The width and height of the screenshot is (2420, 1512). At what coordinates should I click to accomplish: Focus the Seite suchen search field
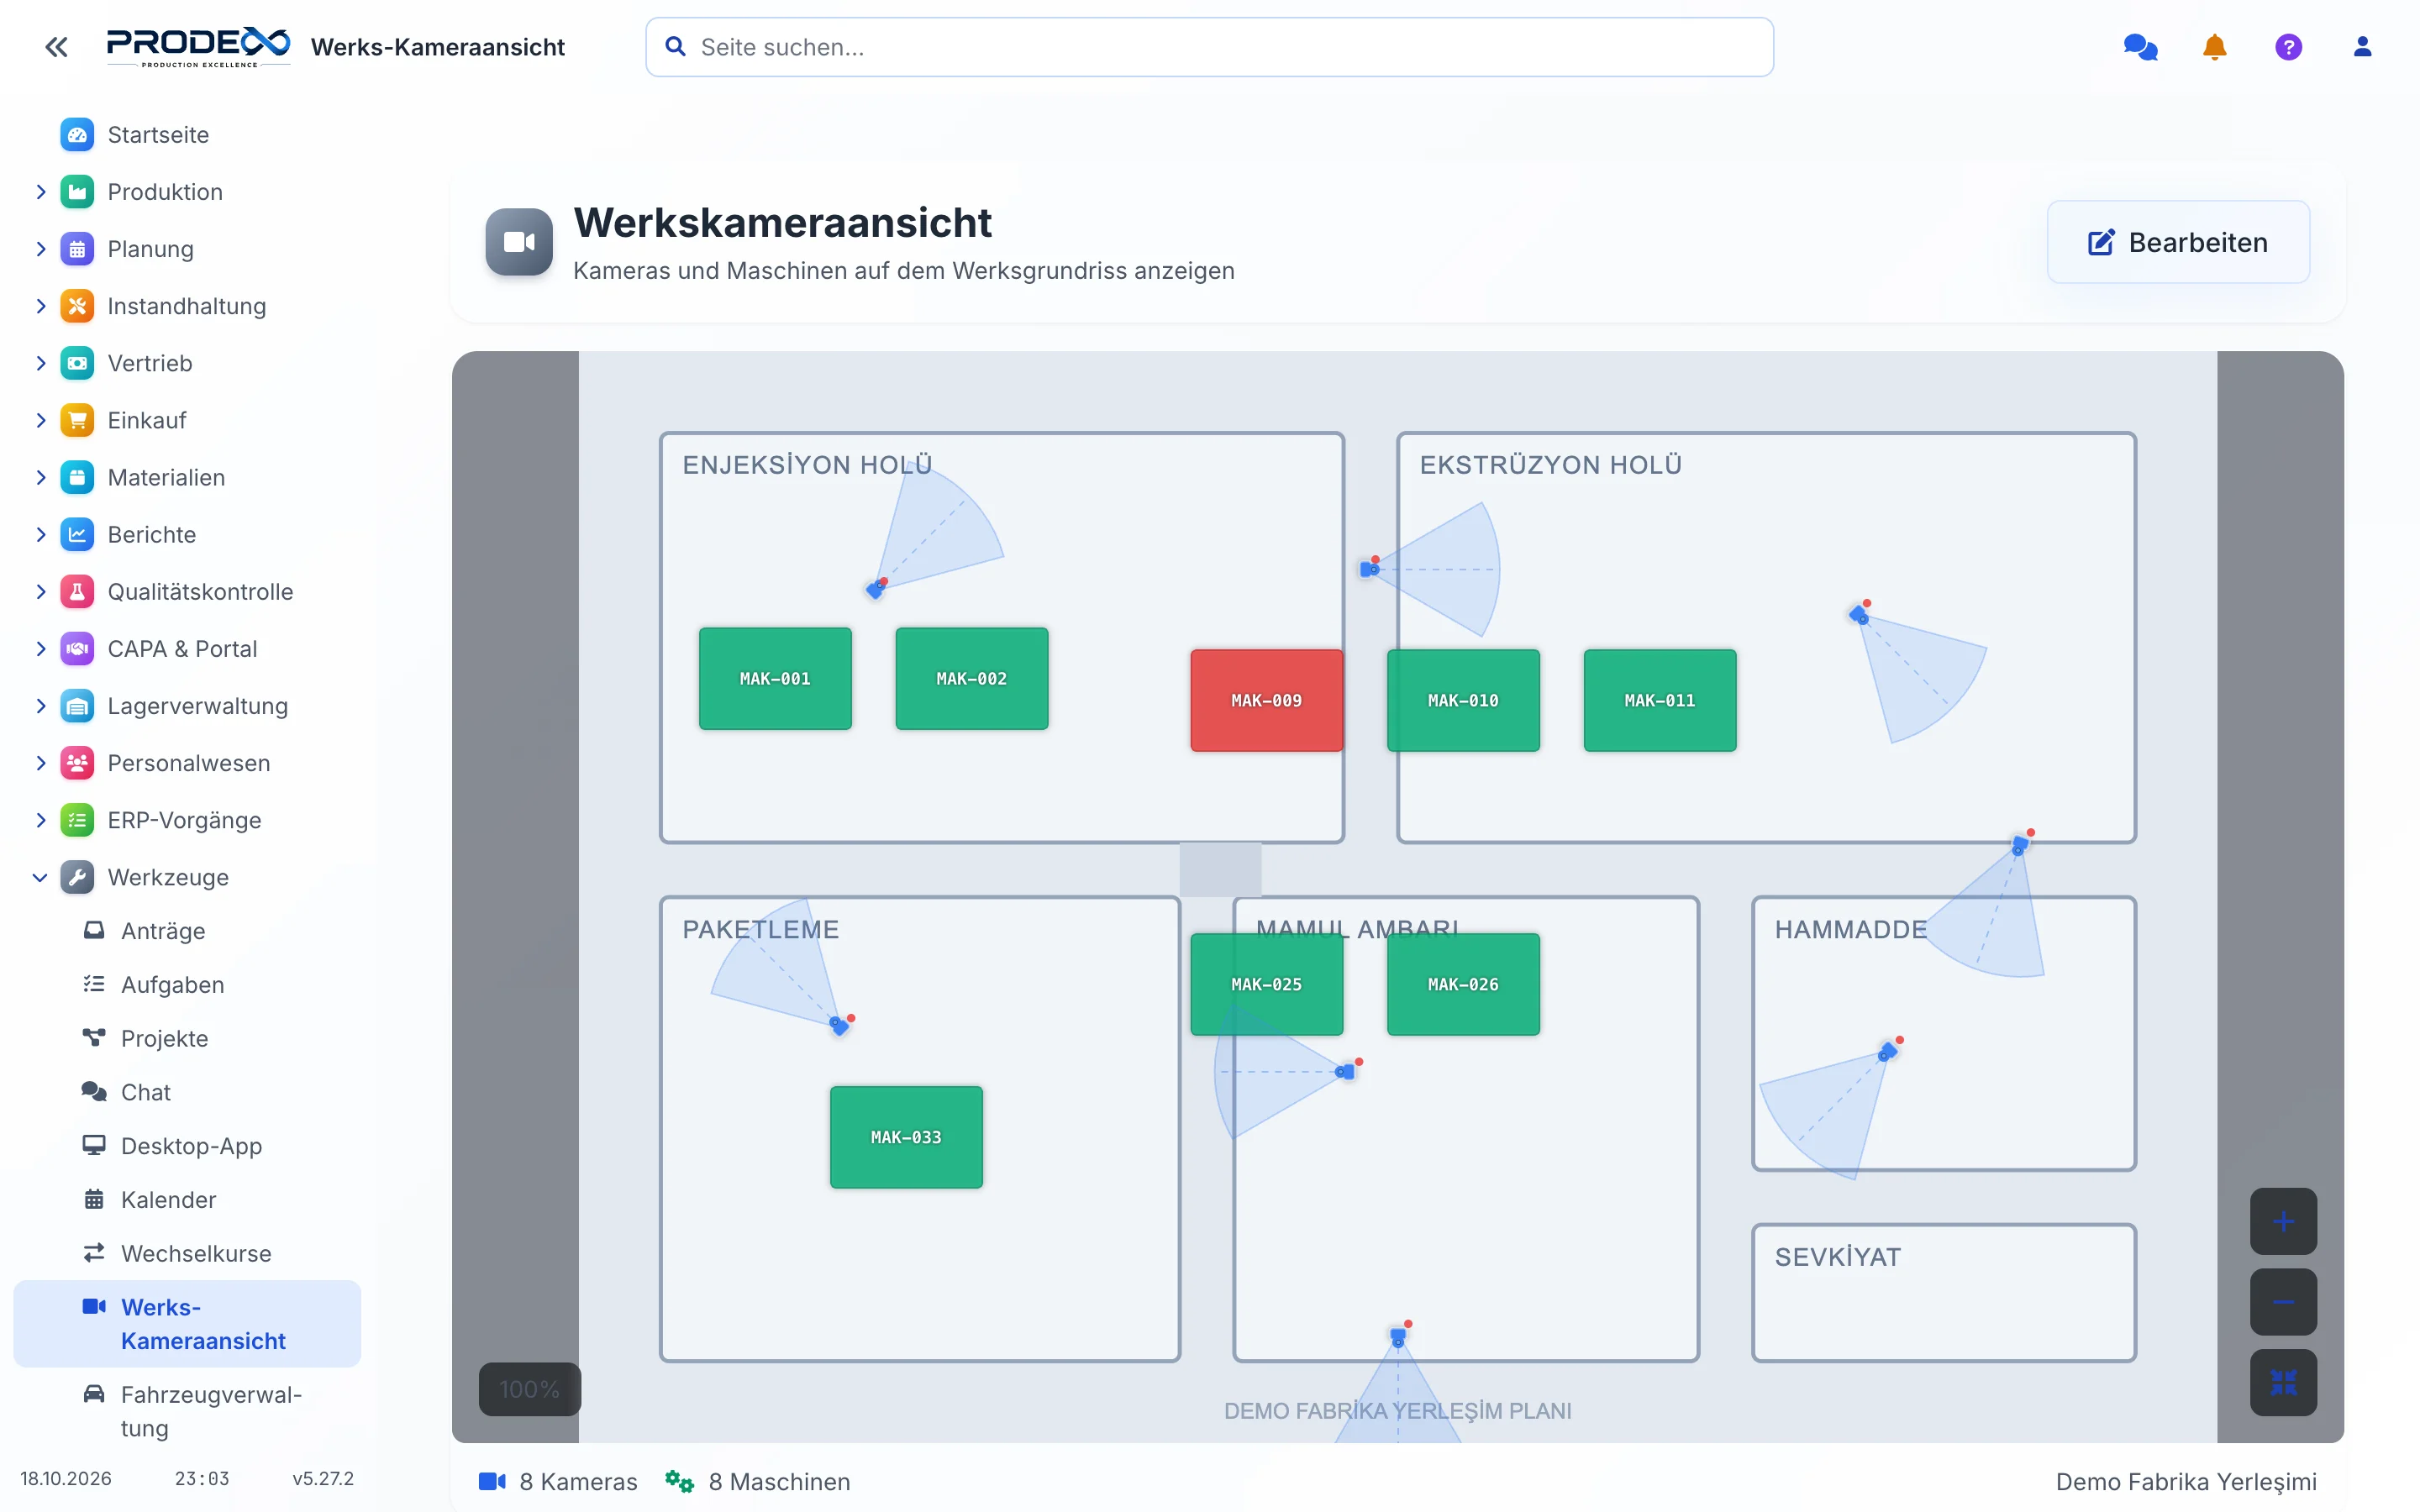pos(1209,47)
